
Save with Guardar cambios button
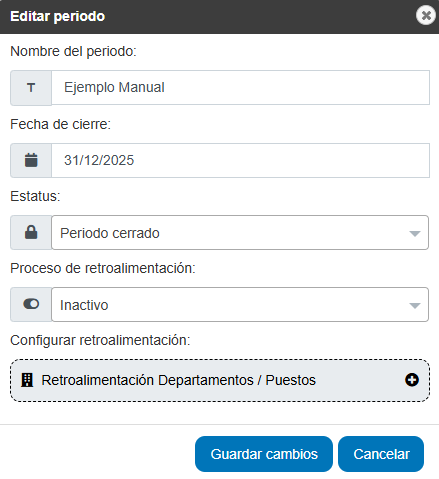click(x=264, y=454)
